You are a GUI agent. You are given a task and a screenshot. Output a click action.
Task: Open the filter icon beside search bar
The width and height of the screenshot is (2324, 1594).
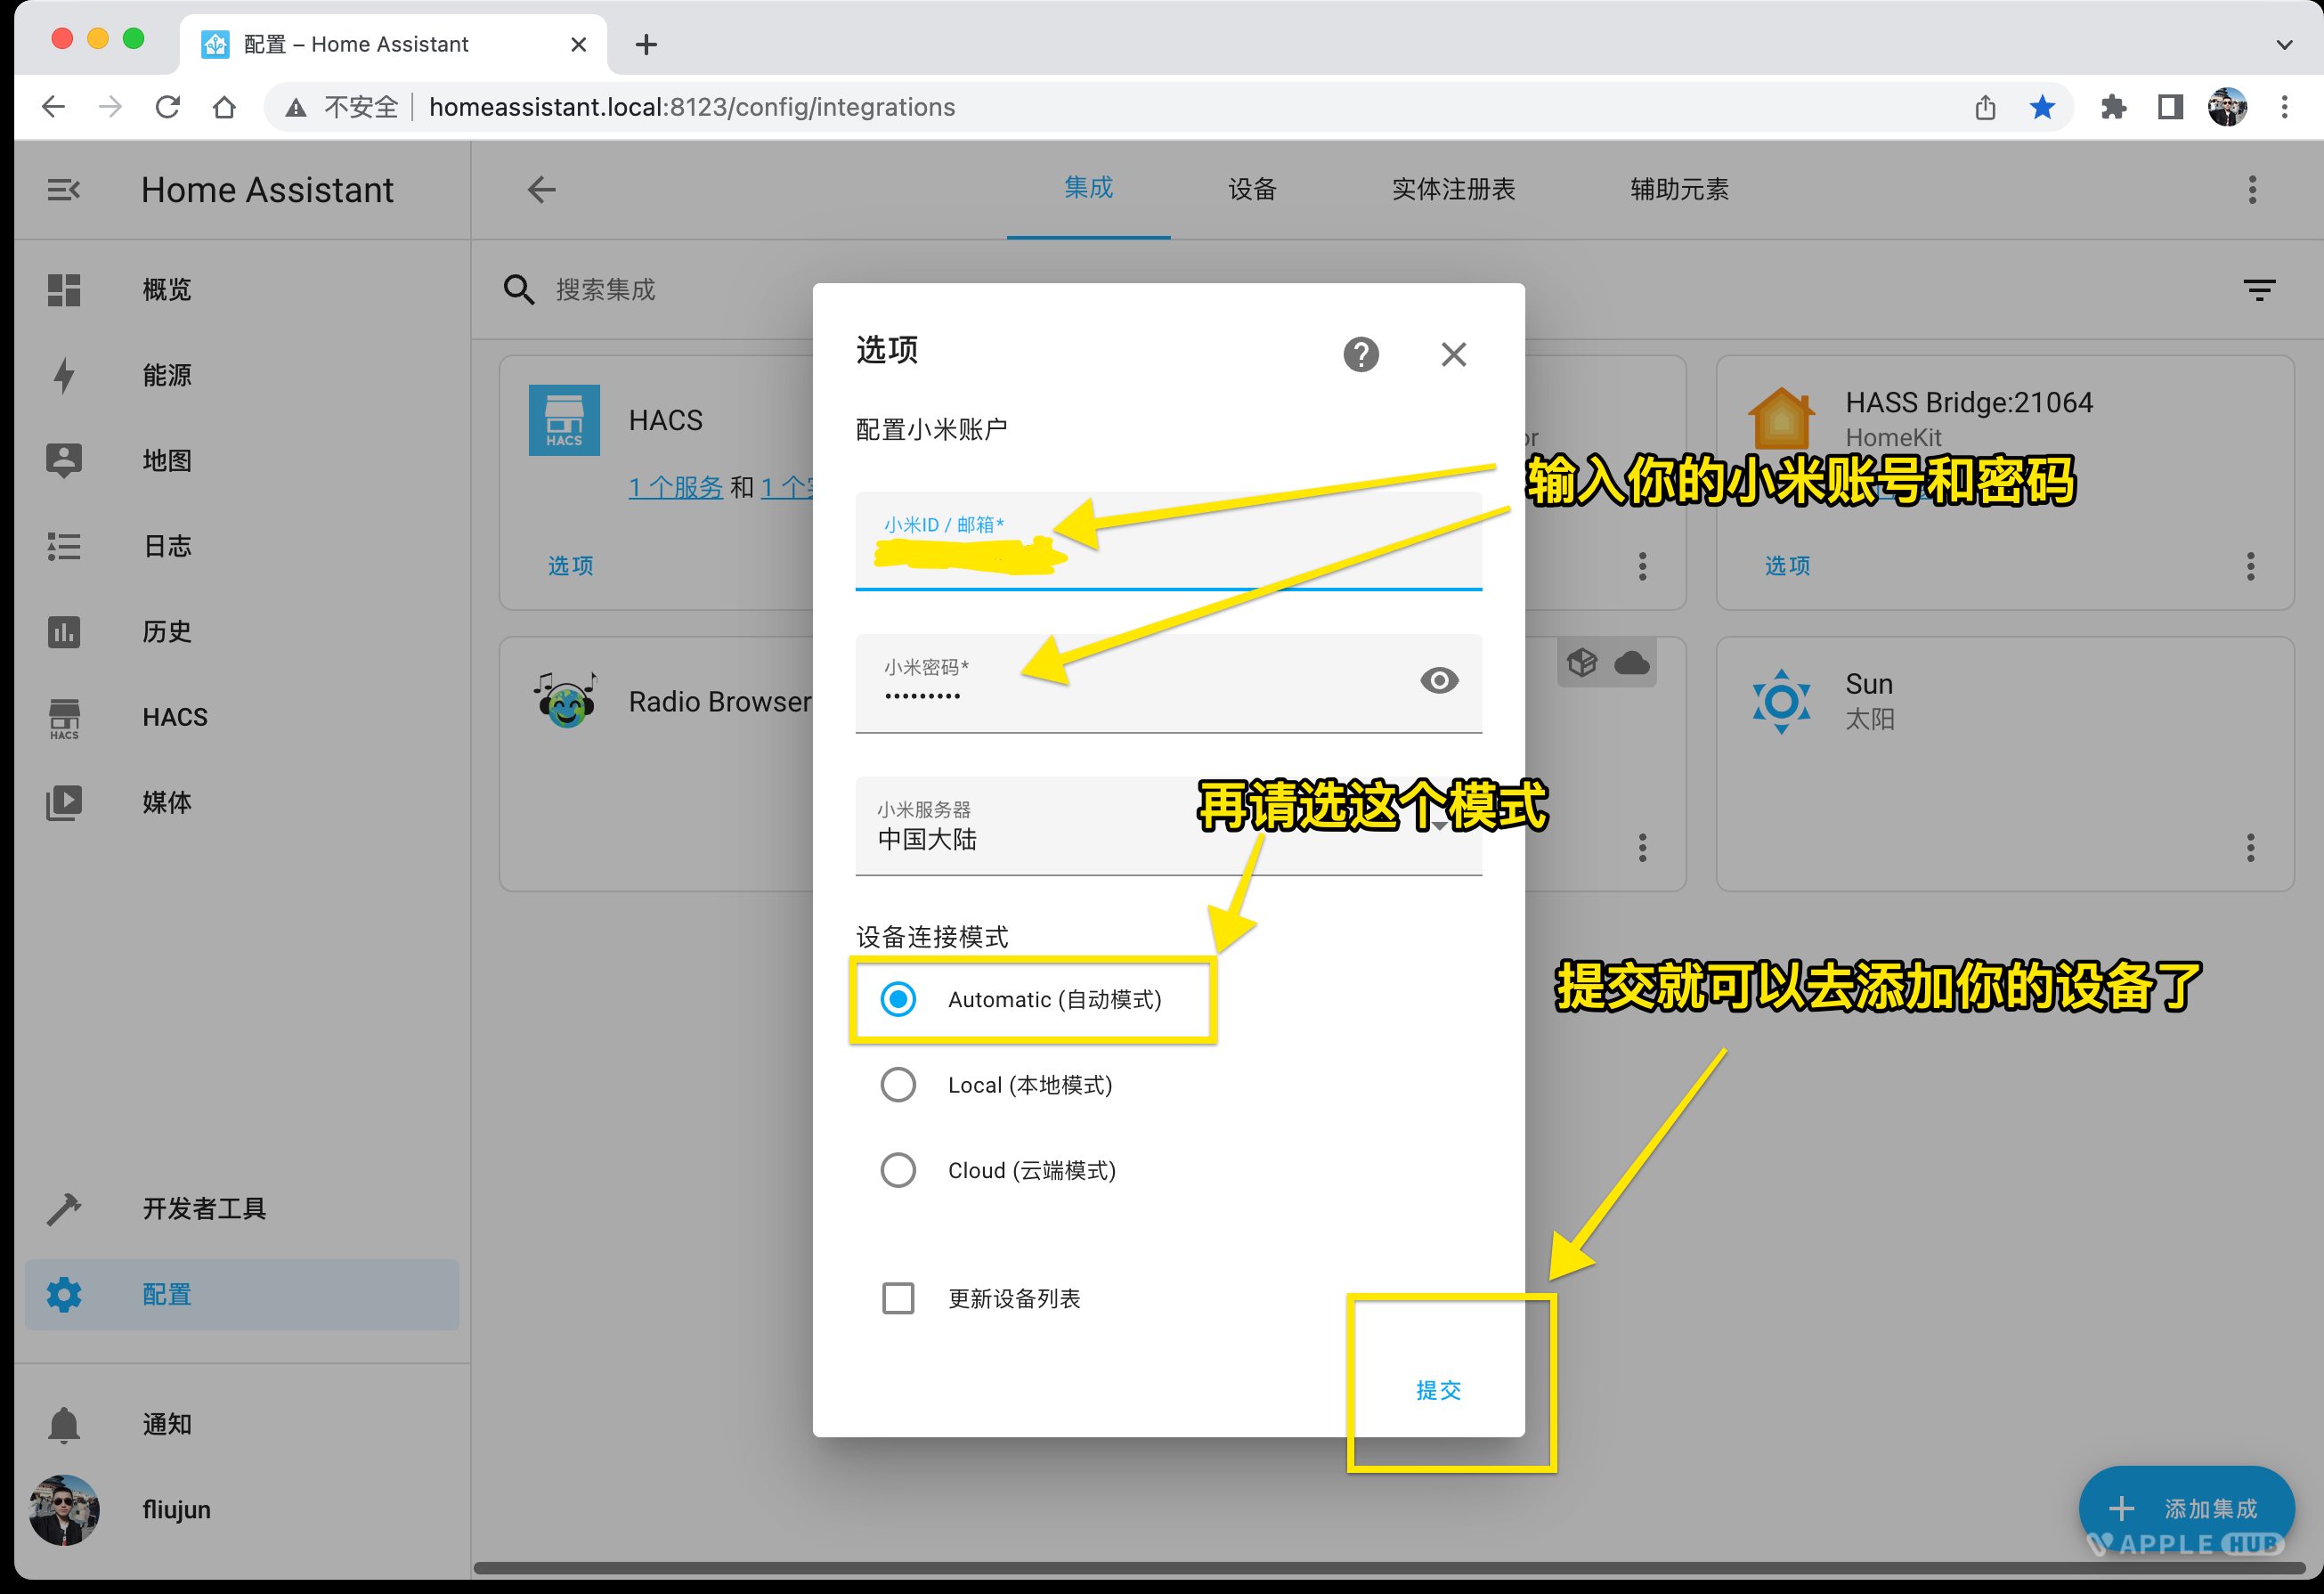click(x=2258, y=290)
